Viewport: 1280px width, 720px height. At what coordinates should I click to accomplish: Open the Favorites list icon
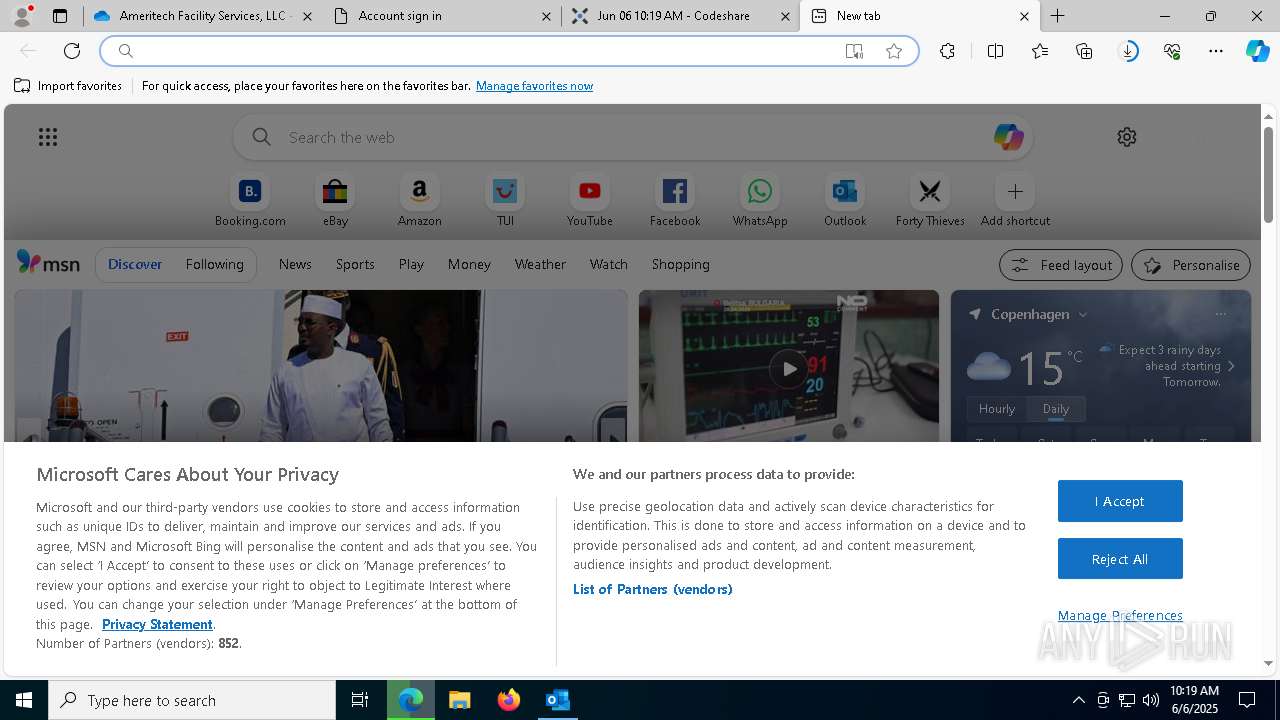(1040, 51)
